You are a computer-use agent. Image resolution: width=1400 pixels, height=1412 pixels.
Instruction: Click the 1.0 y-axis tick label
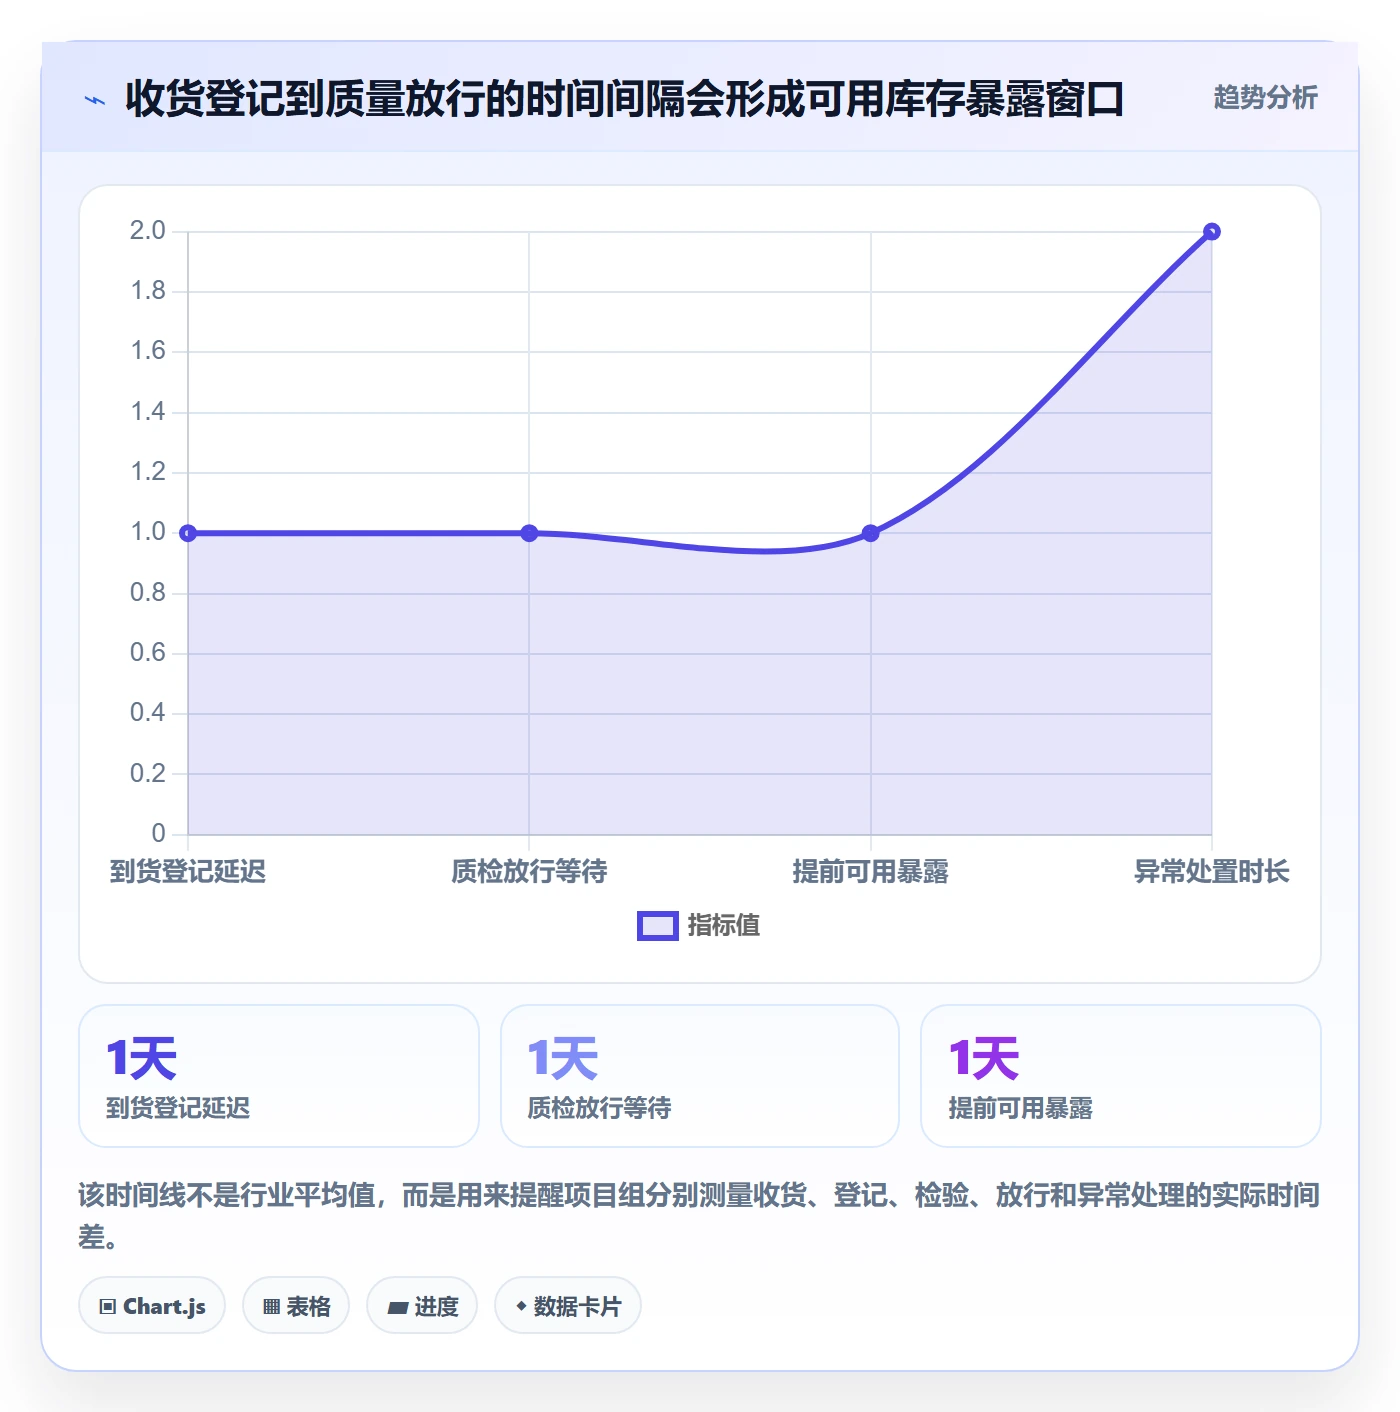click(x=148, y=532)
